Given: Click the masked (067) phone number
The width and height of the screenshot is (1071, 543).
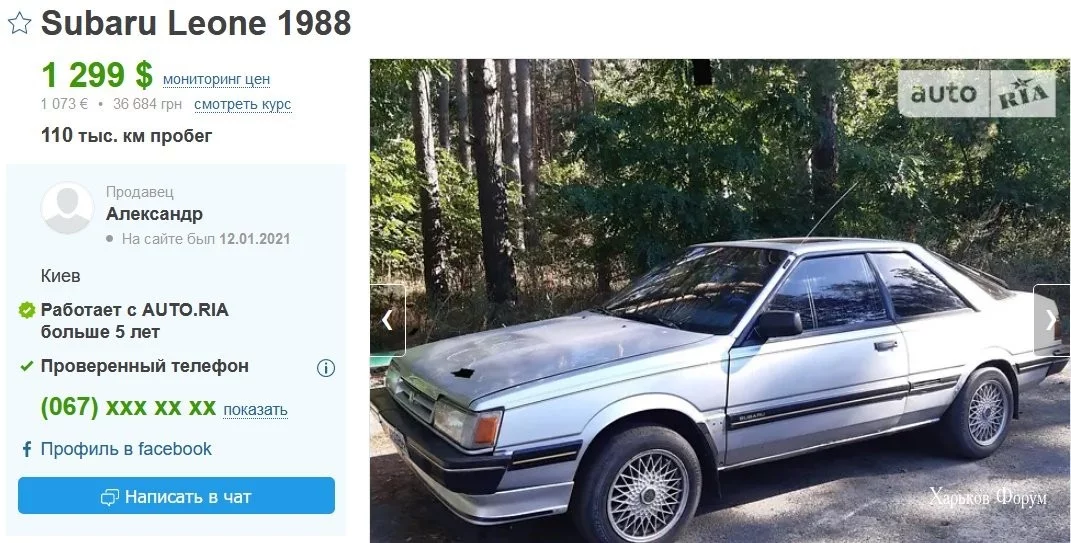Looking at the screenshot, I should pos(128,407).
